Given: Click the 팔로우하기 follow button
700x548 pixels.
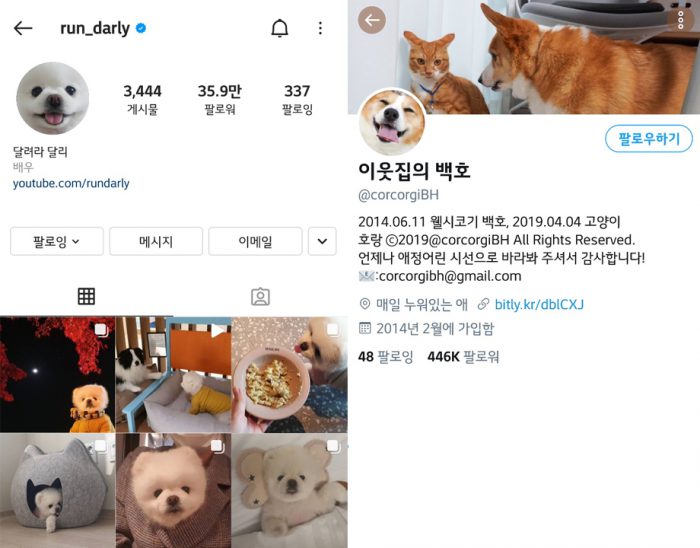Looking at the screenshot, I should (649, 139).
